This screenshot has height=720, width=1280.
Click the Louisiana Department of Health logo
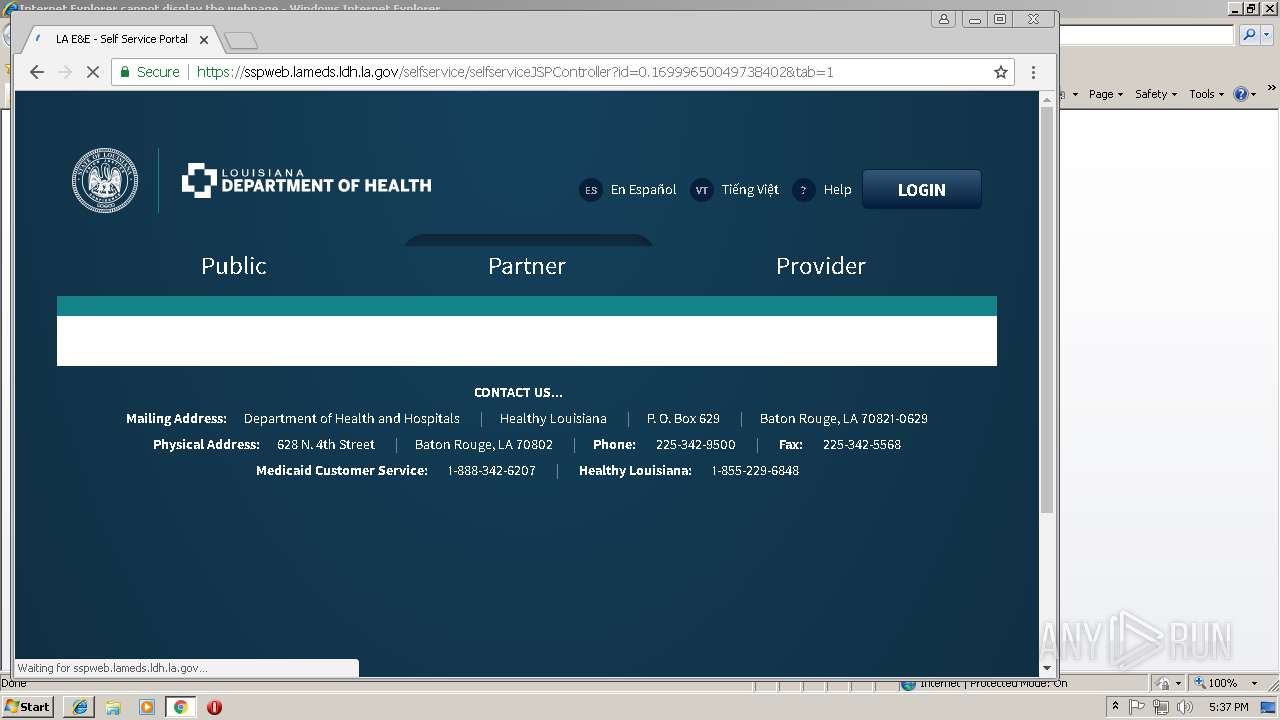(306, 181)
